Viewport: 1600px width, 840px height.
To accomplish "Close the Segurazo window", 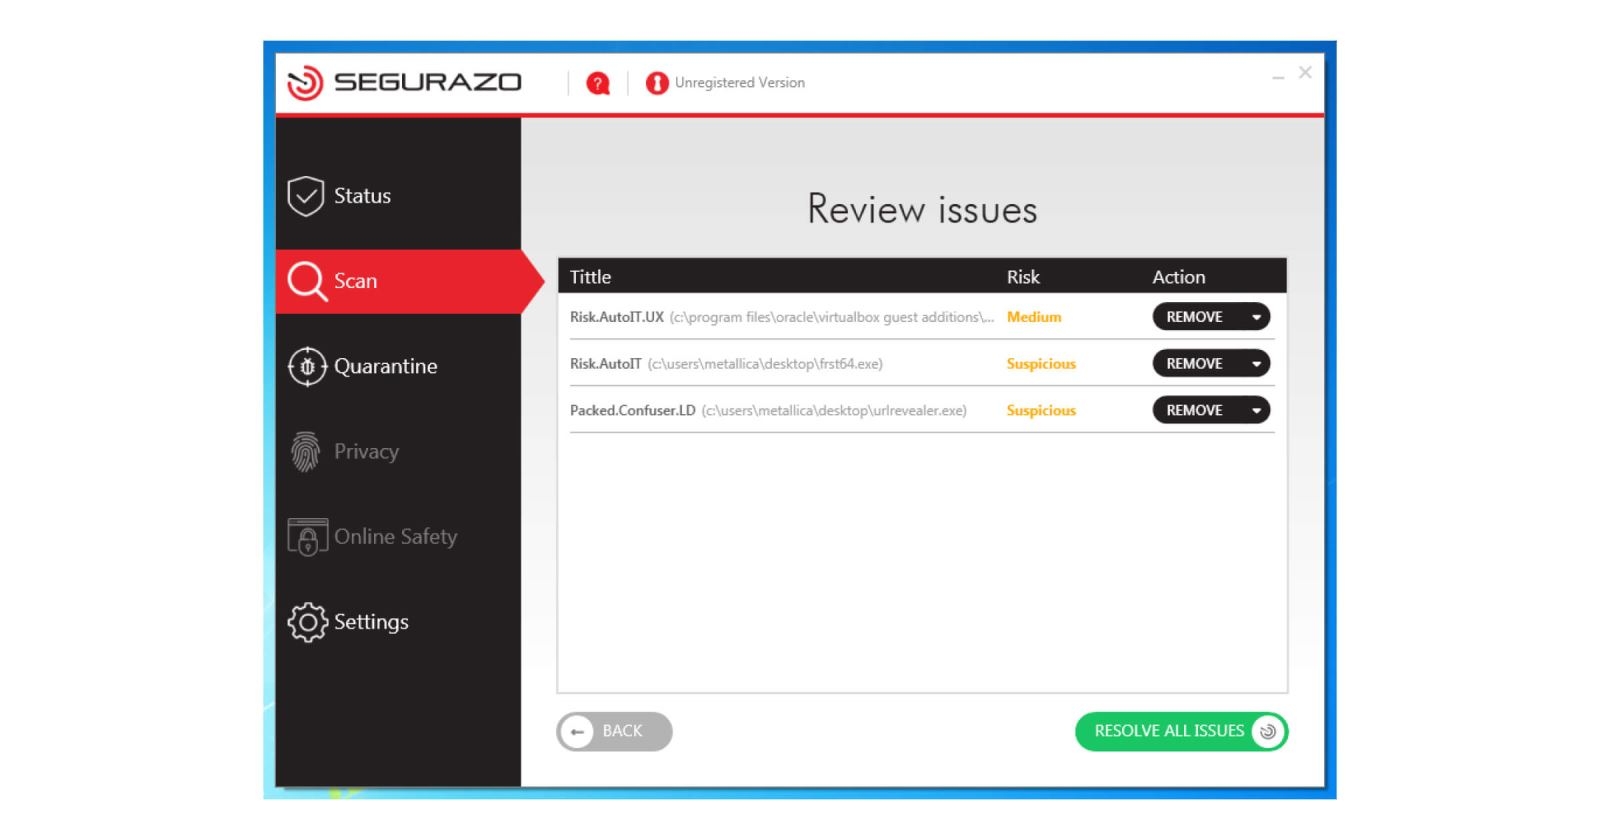I will (1305, 72).
